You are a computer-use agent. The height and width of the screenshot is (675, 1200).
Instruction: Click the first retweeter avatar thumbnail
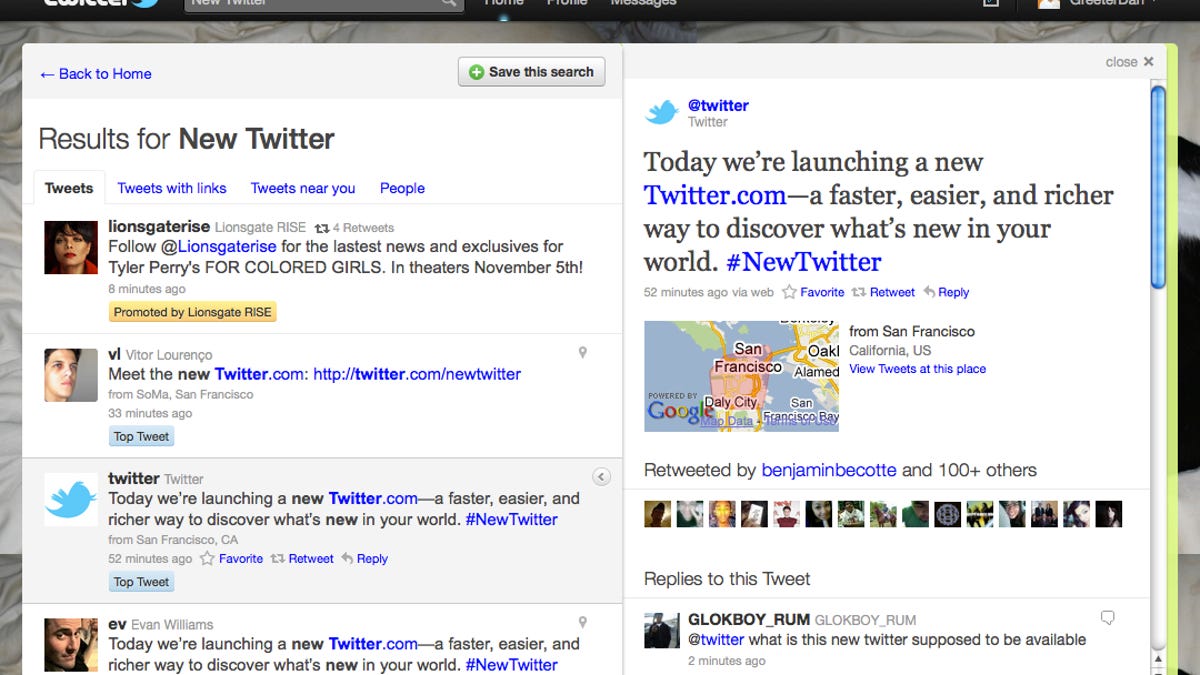(657, 514)
